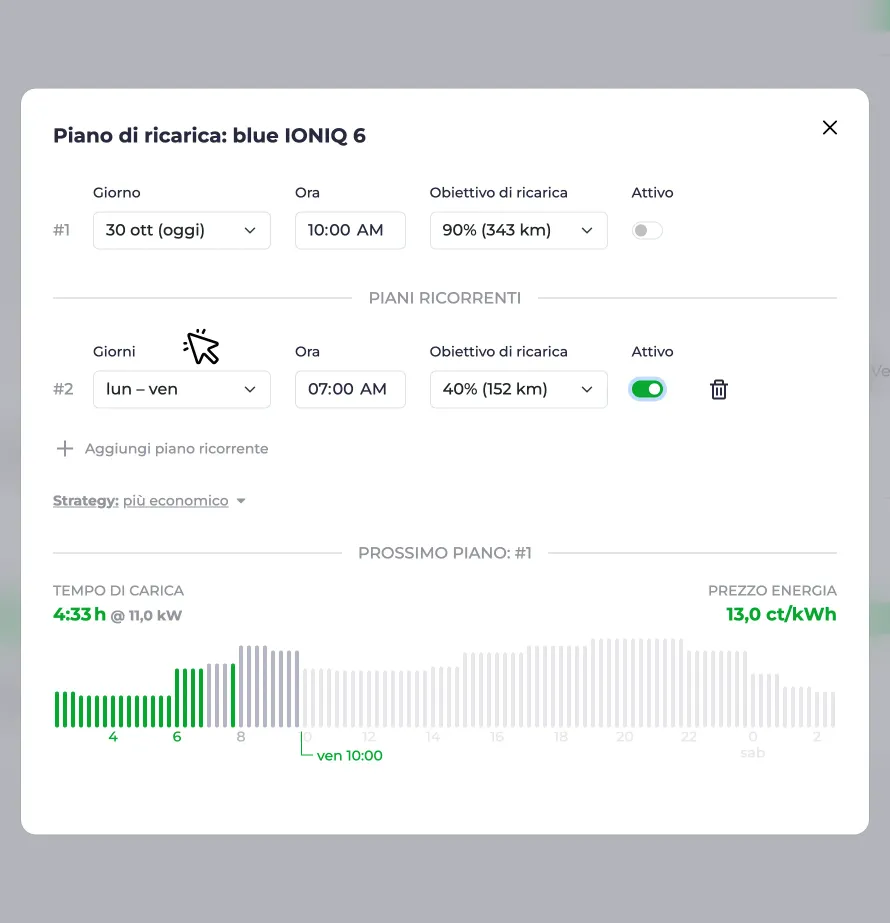This screenshot has height=923, width=890.
Task: Open the 90% (343 km) charge goal dropdown
Action: [519, 230]
